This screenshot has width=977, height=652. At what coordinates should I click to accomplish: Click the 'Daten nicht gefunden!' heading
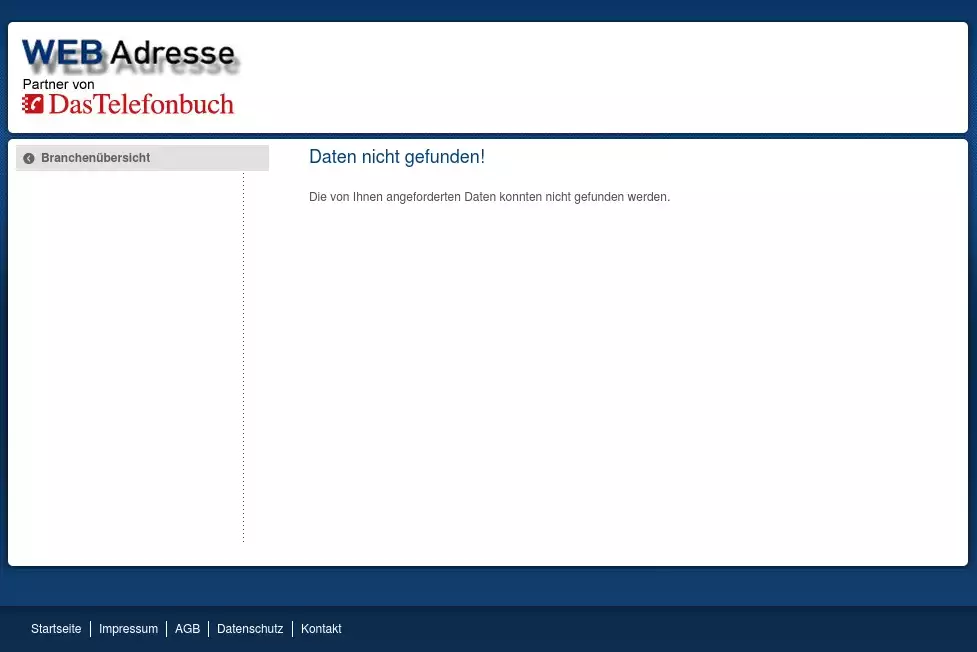[397, 157]
